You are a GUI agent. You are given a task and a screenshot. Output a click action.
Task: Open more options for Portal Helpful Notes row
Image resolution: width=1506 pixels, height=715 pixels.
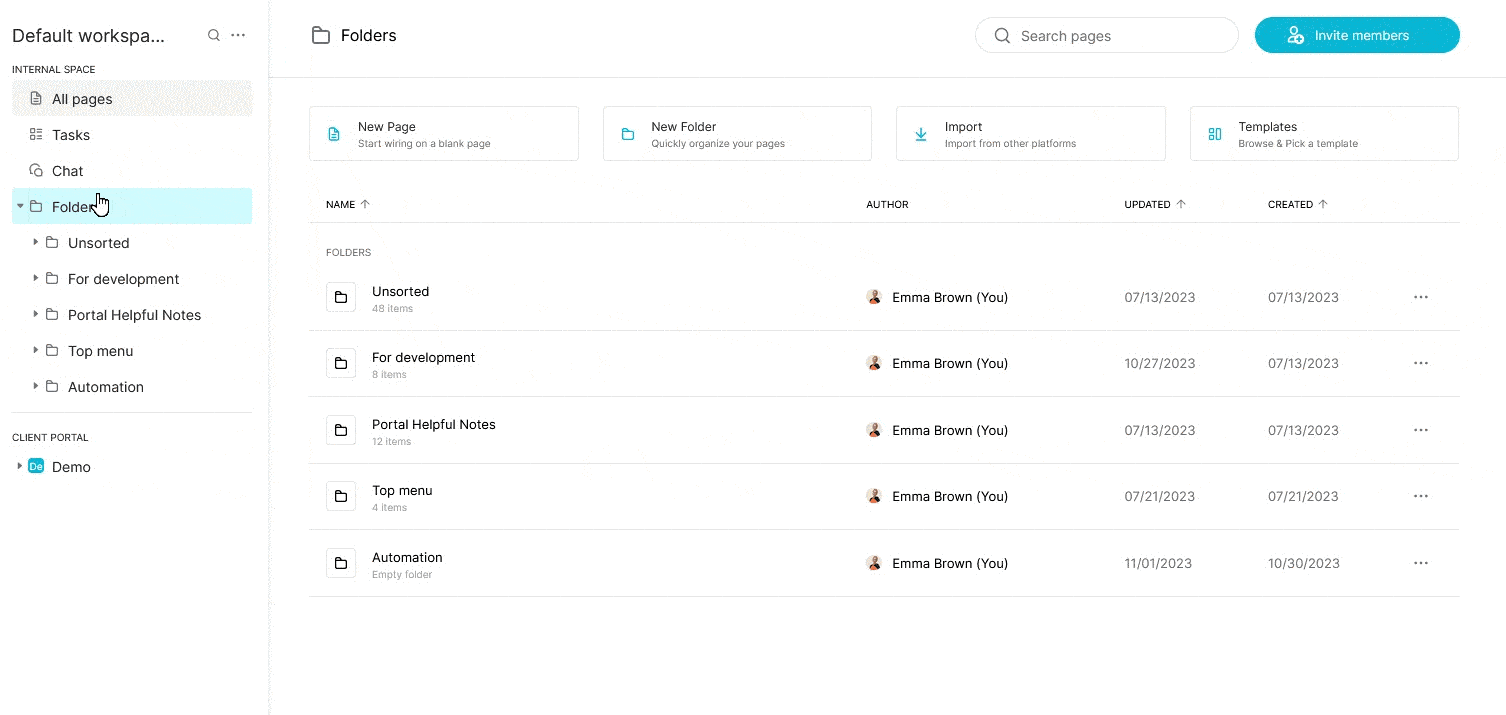1421,430
